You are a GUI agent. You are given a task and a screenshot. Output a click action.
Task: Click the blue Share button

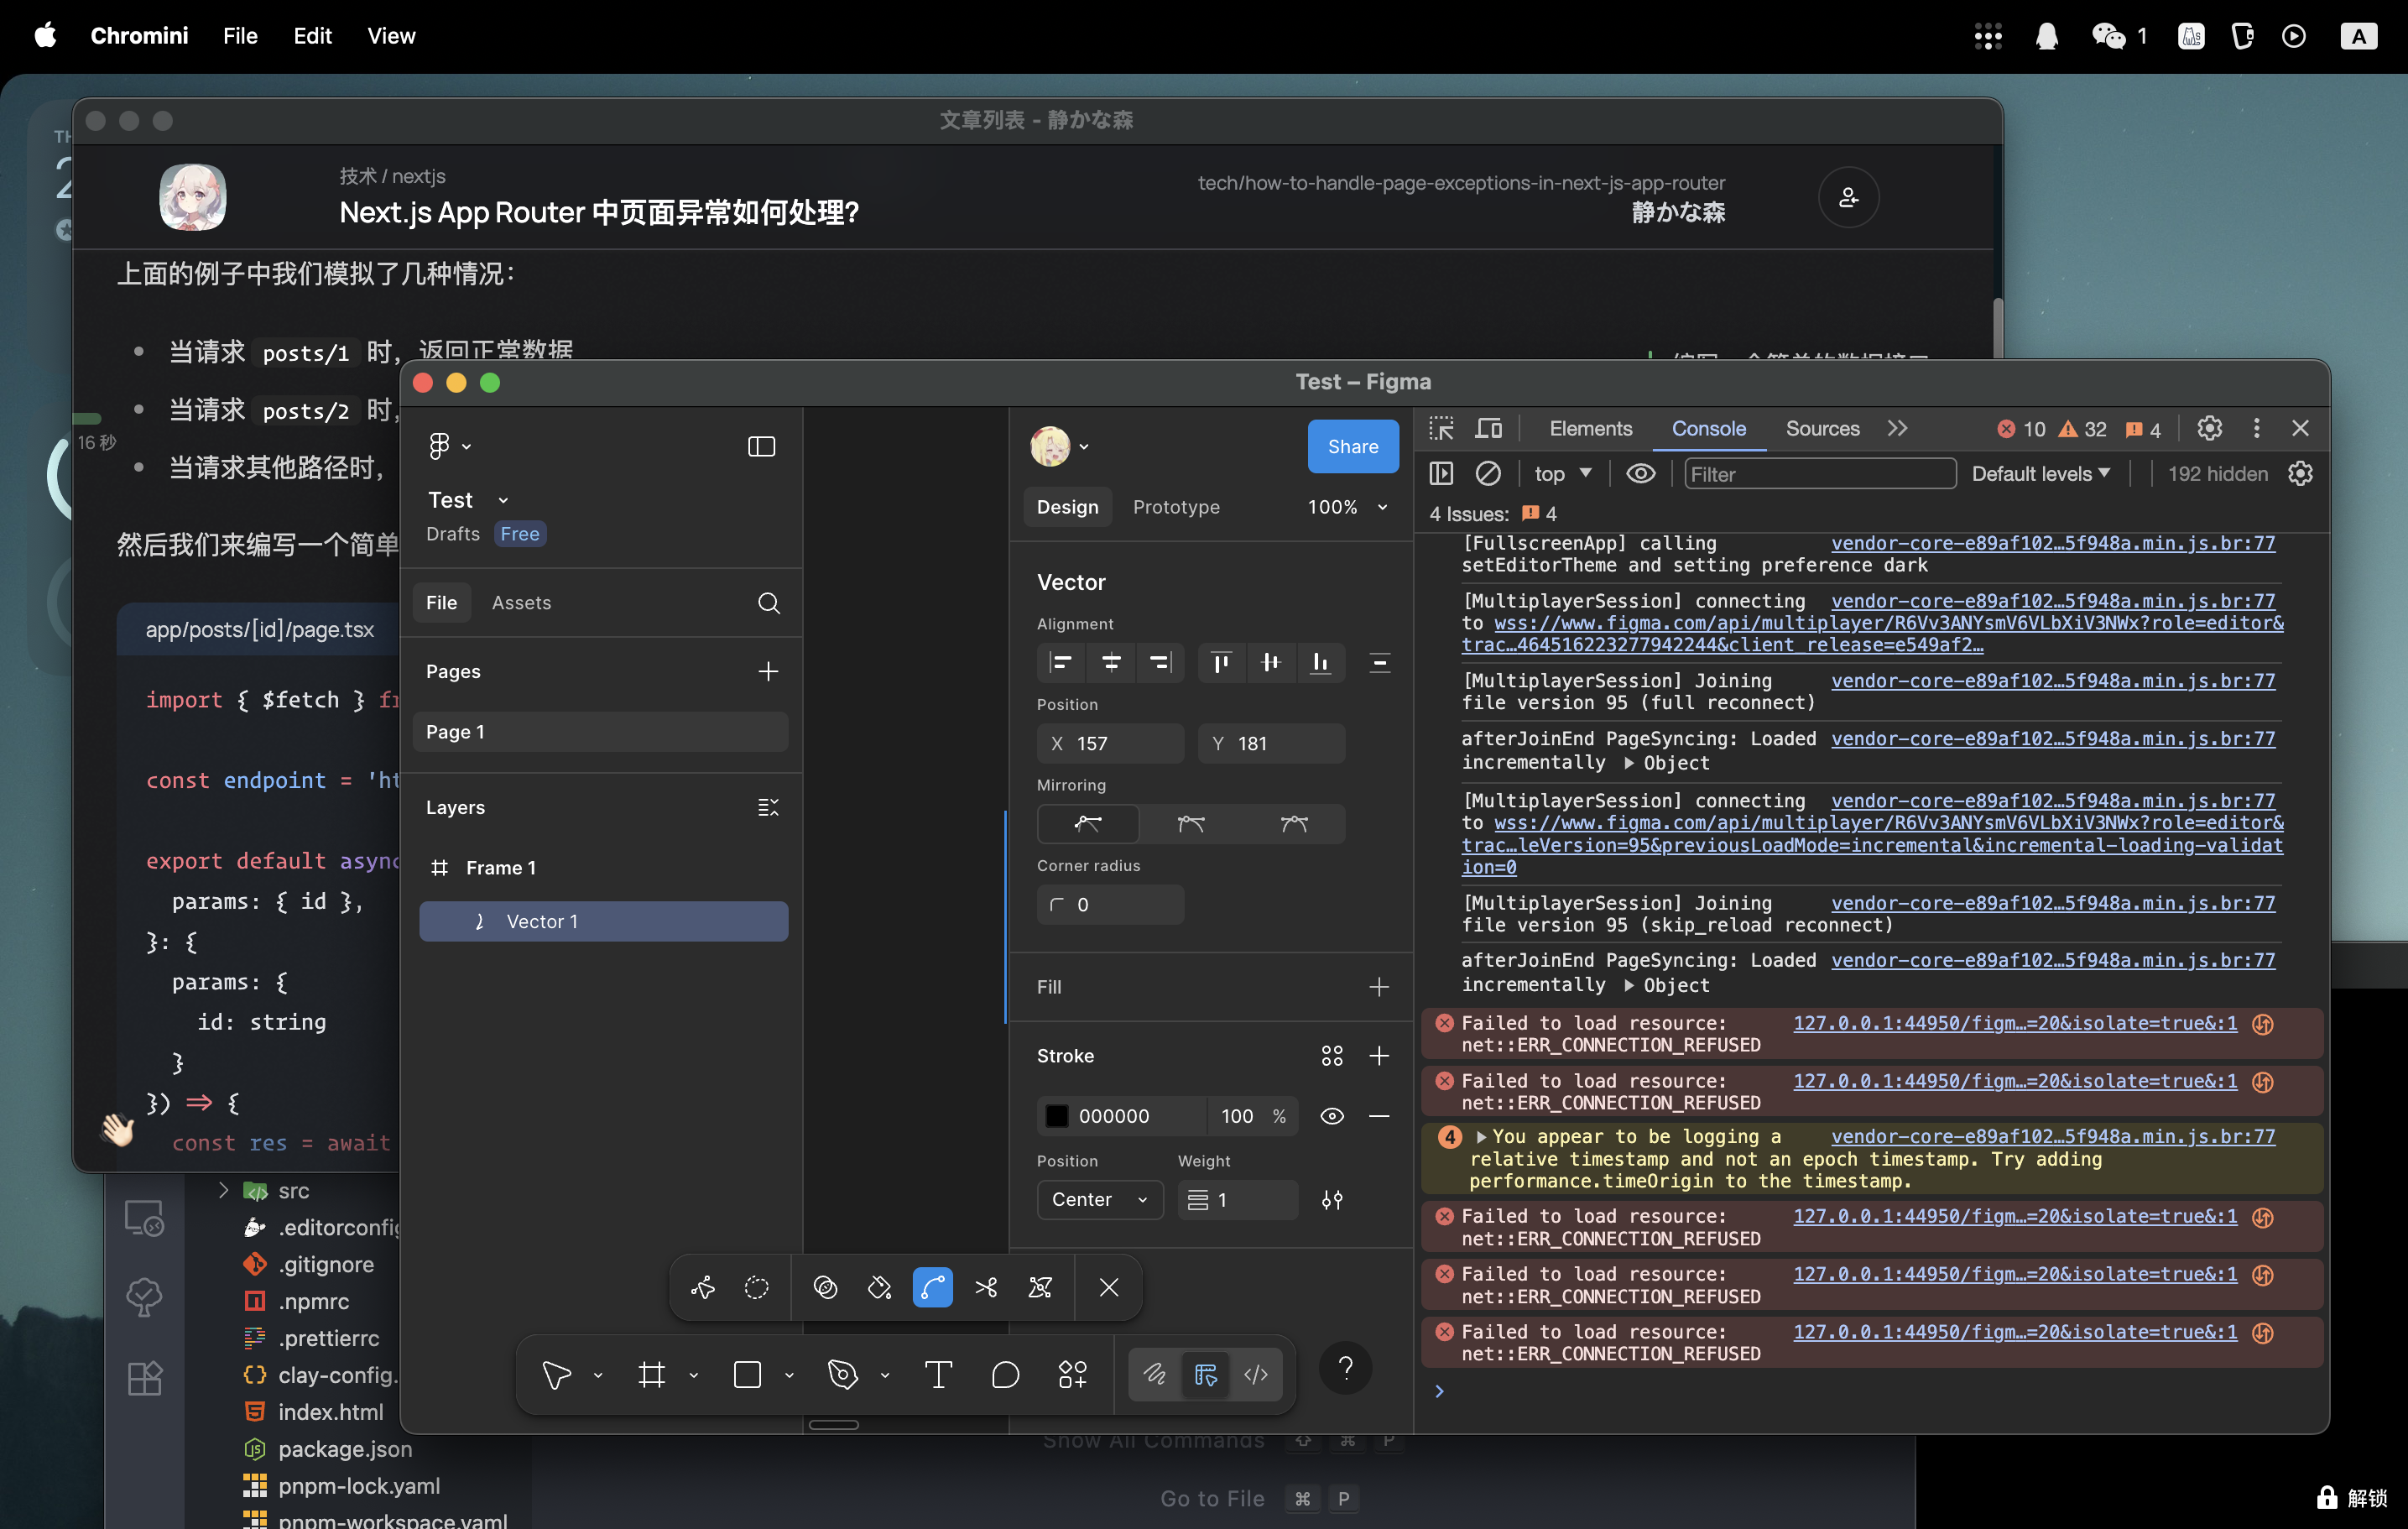click(x=1352, y=447)
